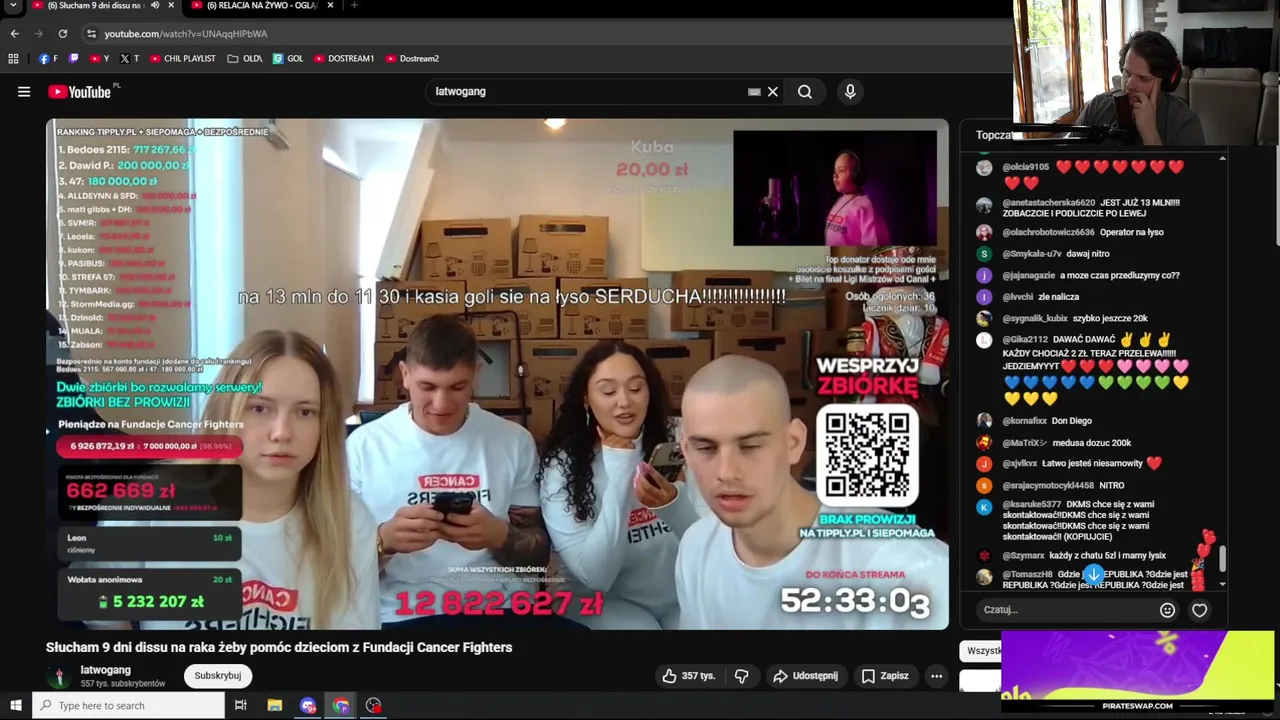Image resolution: width=1280 pixels, height=720 pixels.
Task: Open @jajanagazie chat author name
Action: tap(1029, 276)
